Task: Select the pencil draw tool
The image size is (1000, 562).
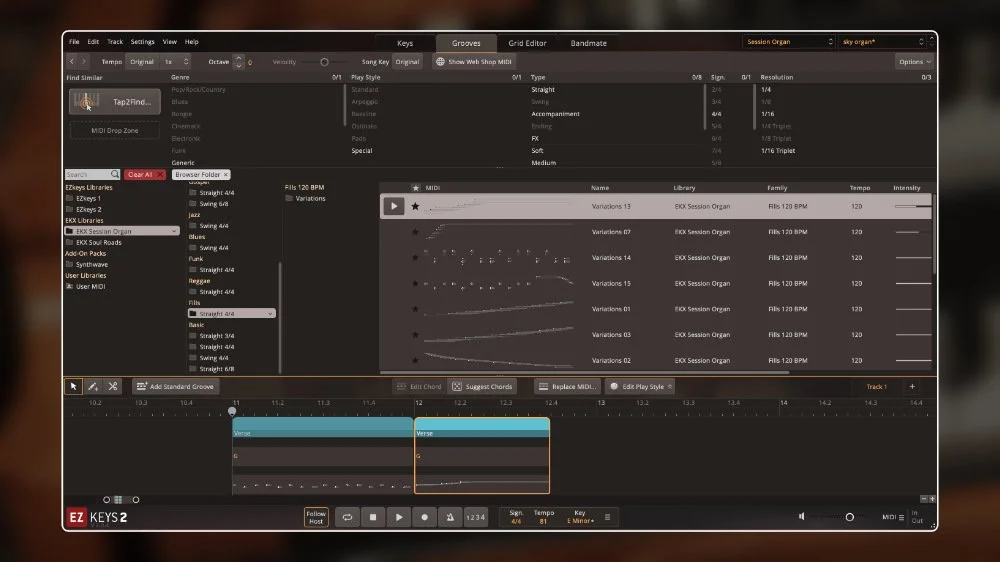Action: click(x=93, y=386)
